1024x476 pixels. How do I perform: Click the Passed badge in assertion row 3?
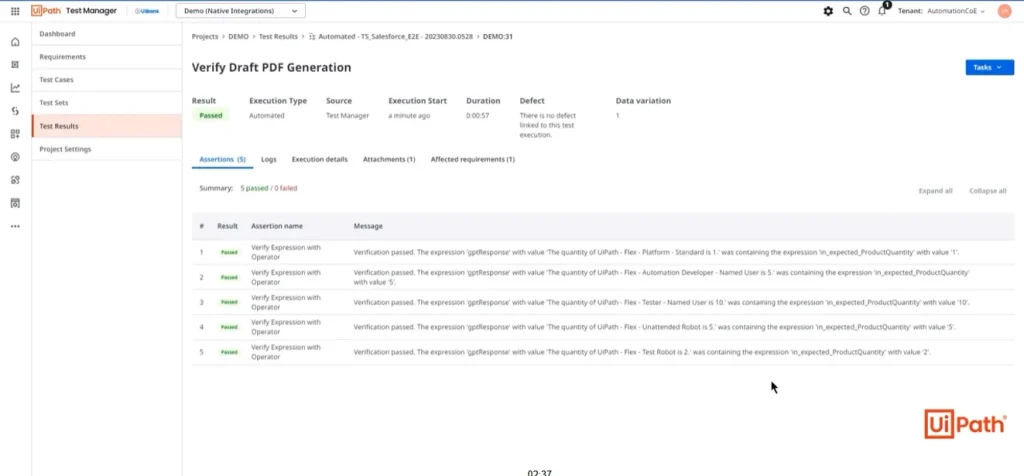[229, 302]
